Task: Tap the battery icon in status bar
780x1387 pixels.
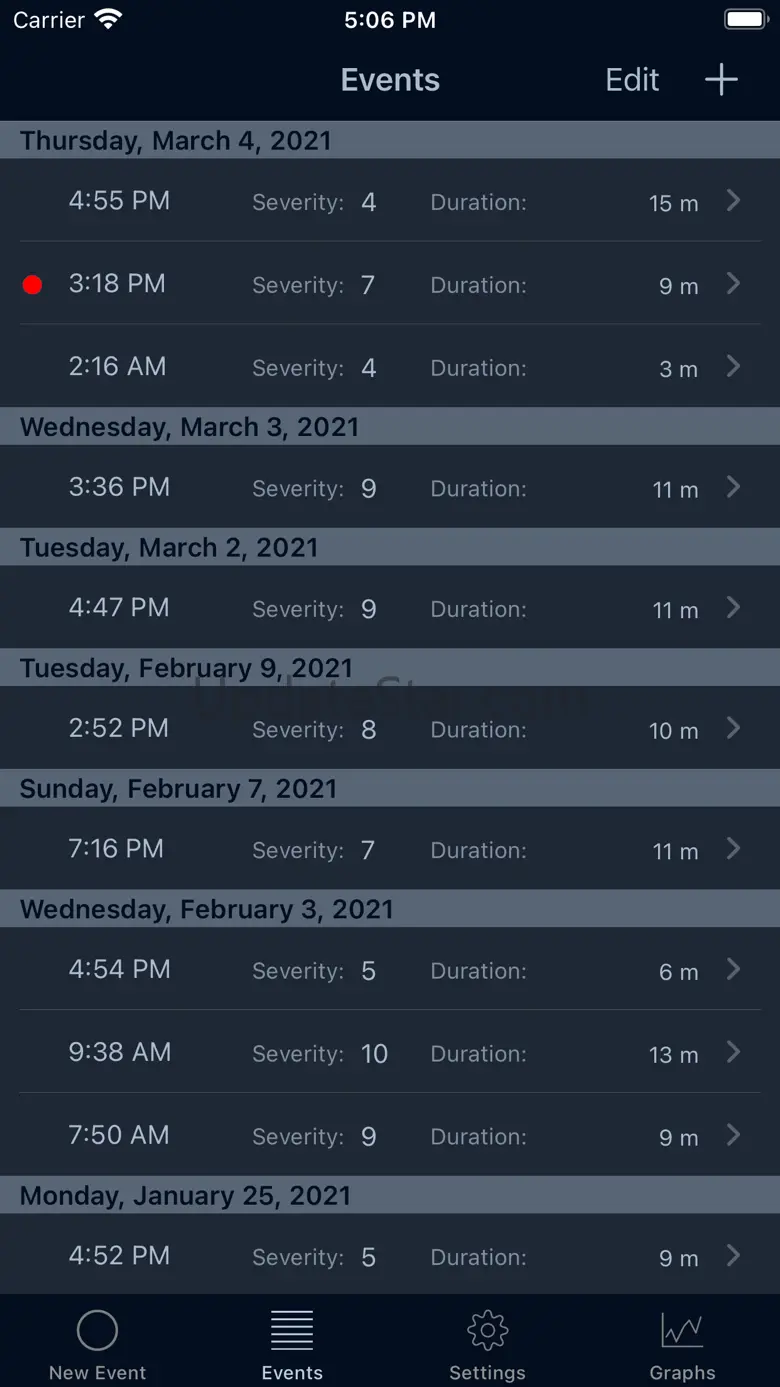Action: [x=745, y=20]
